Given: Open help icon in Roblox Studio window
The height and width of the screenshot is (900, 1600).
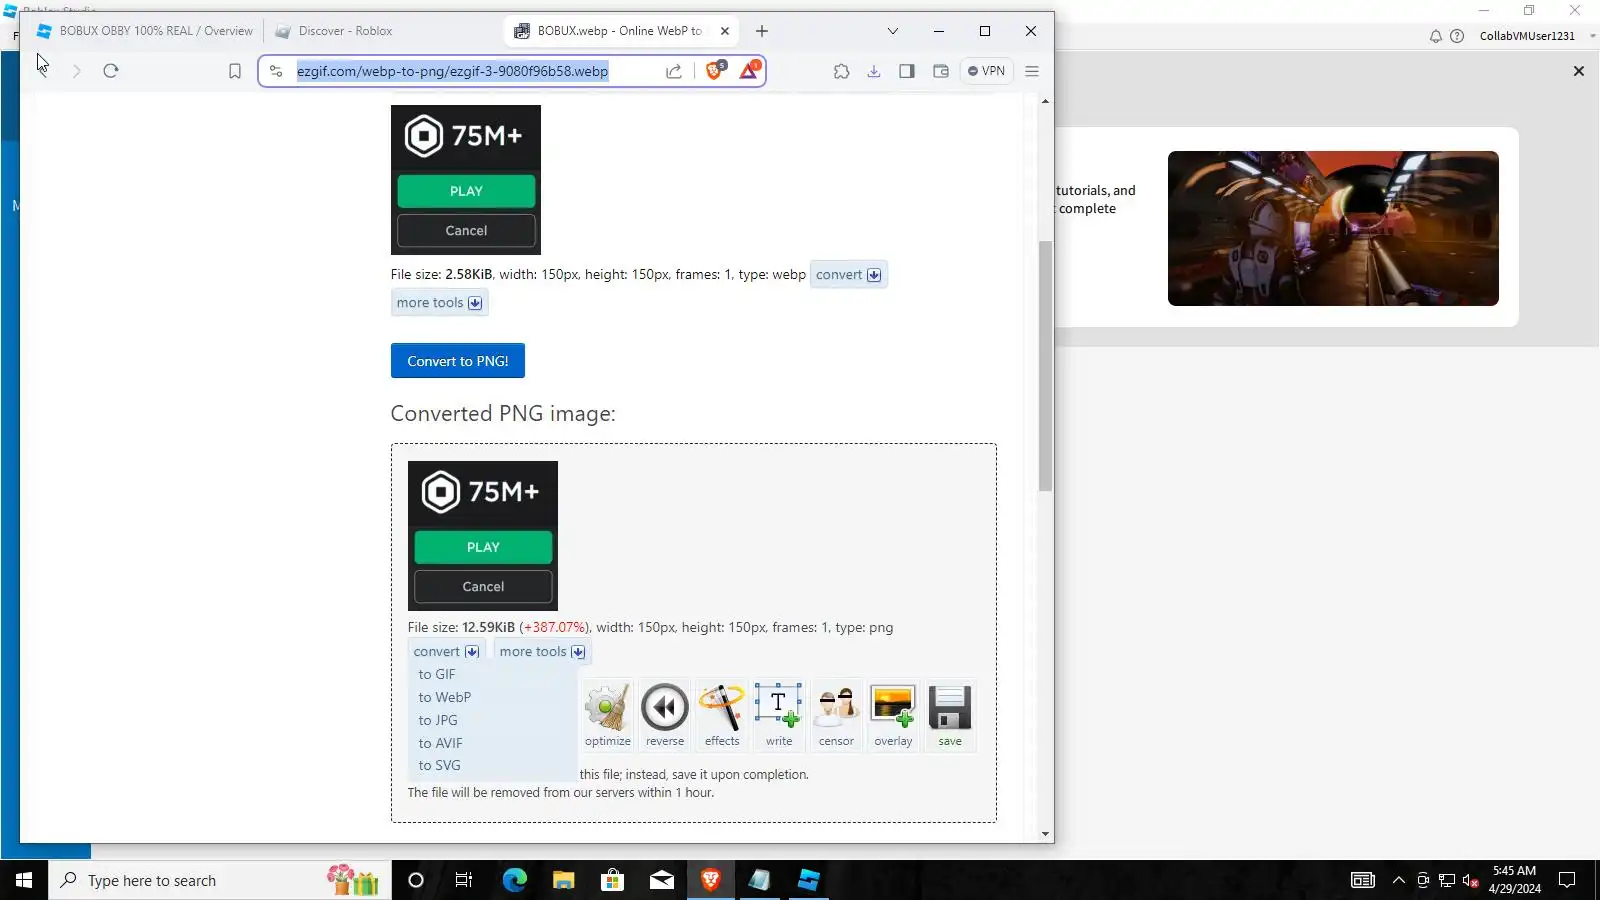Looking at the screenshot, I should tap(1457, 36).
